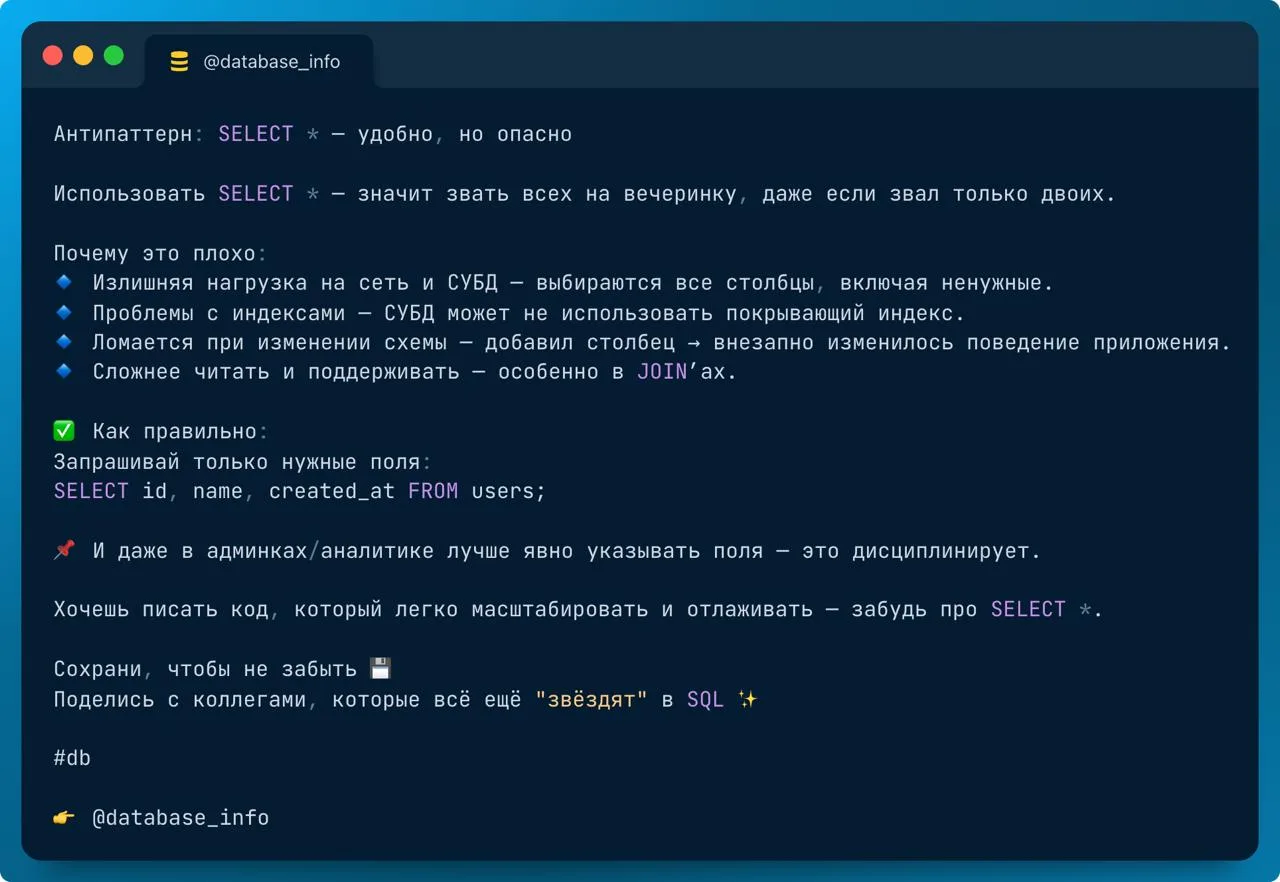Select the @database_info tab
Image resolution: width=1280 pixels, height=882 pixels.
tap(259, 62)
